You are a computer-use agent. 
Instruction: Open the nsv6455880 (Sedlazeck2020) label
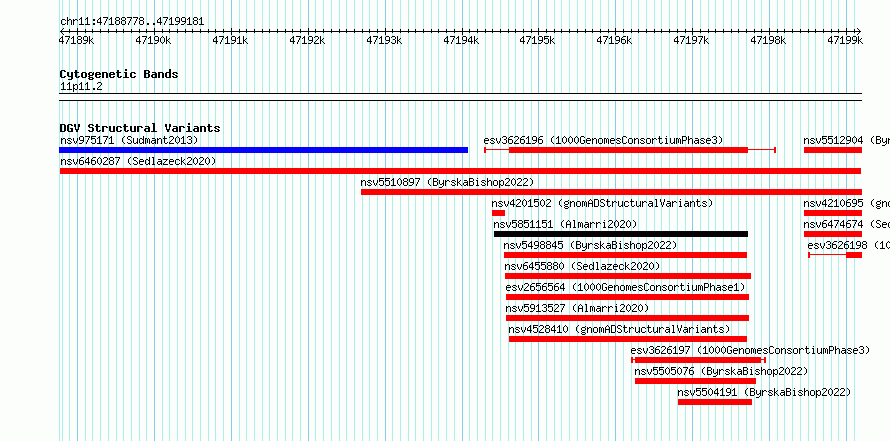582,266
